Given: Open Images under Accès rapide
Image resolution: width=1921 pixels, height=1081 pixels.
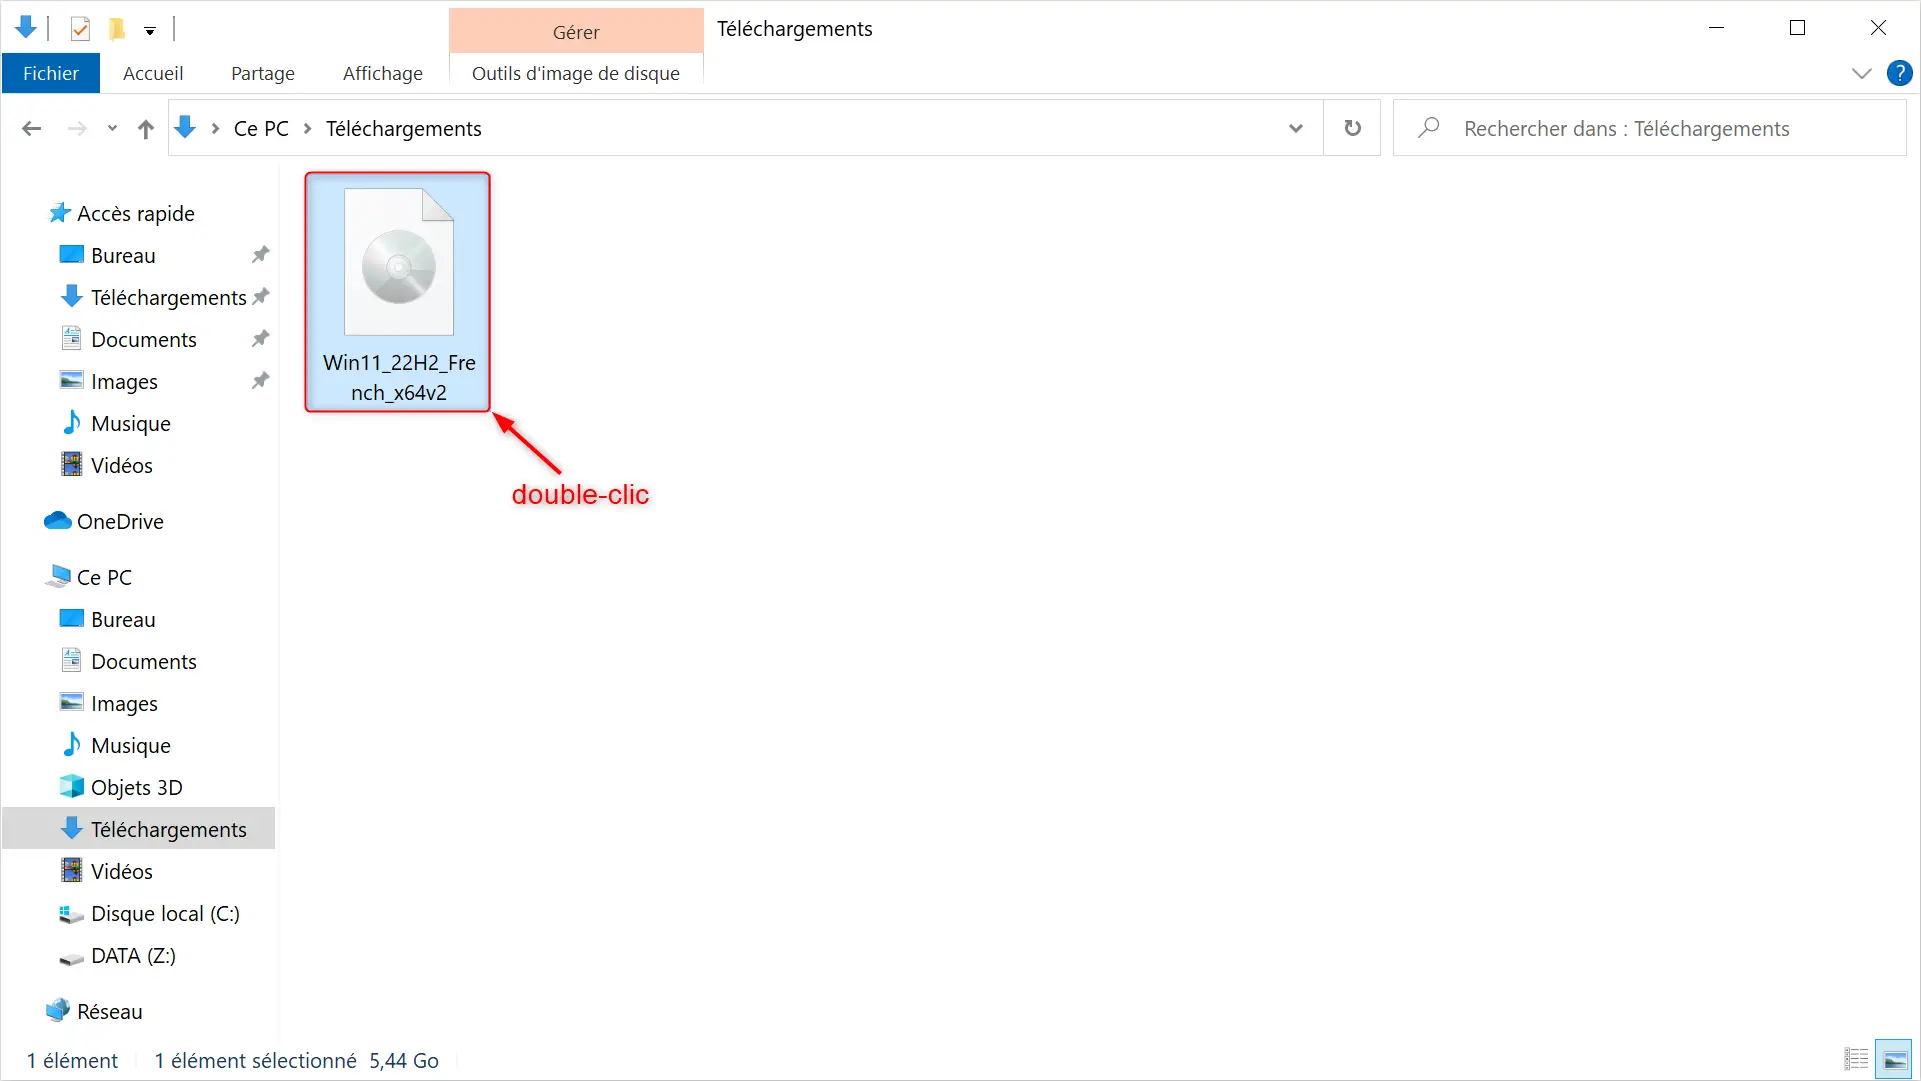Looking at the screenshot, I should 124,381.
